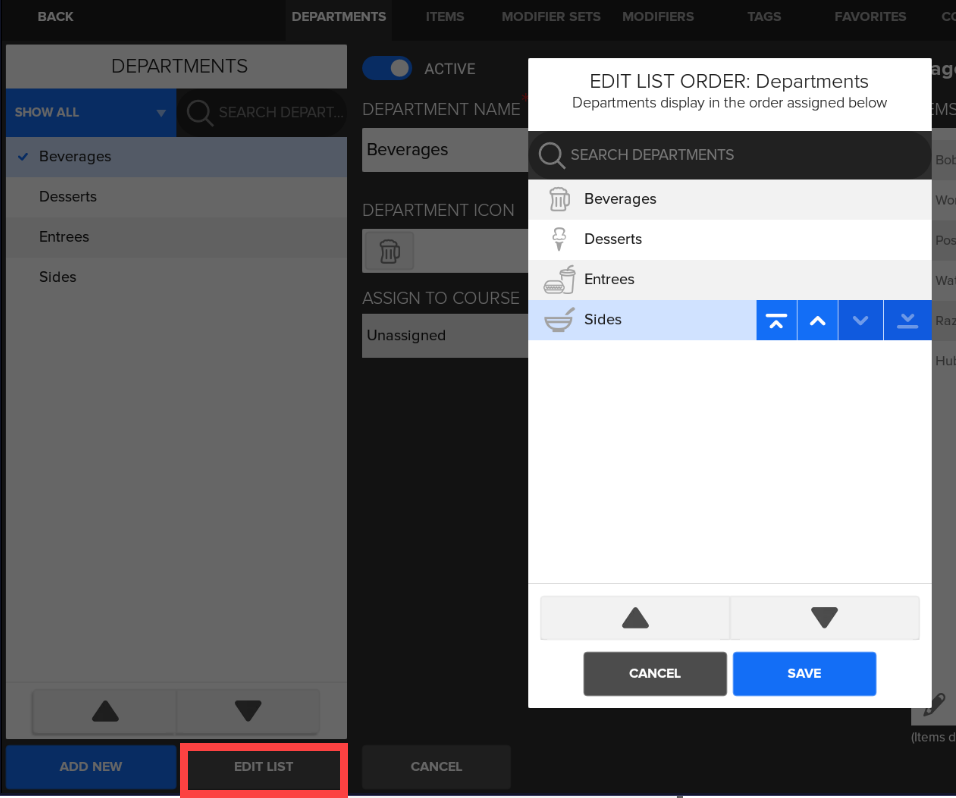
Task: Click the Beverages mug icon in dialog
Action: click(560, 199)
